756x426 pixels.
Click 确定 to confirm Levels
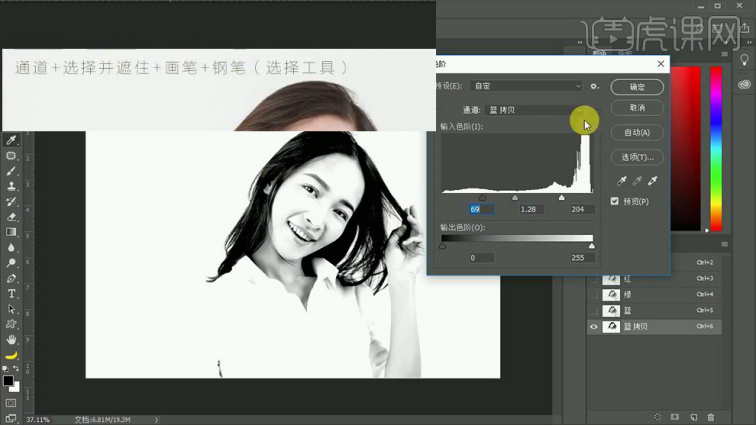point(637,87)
